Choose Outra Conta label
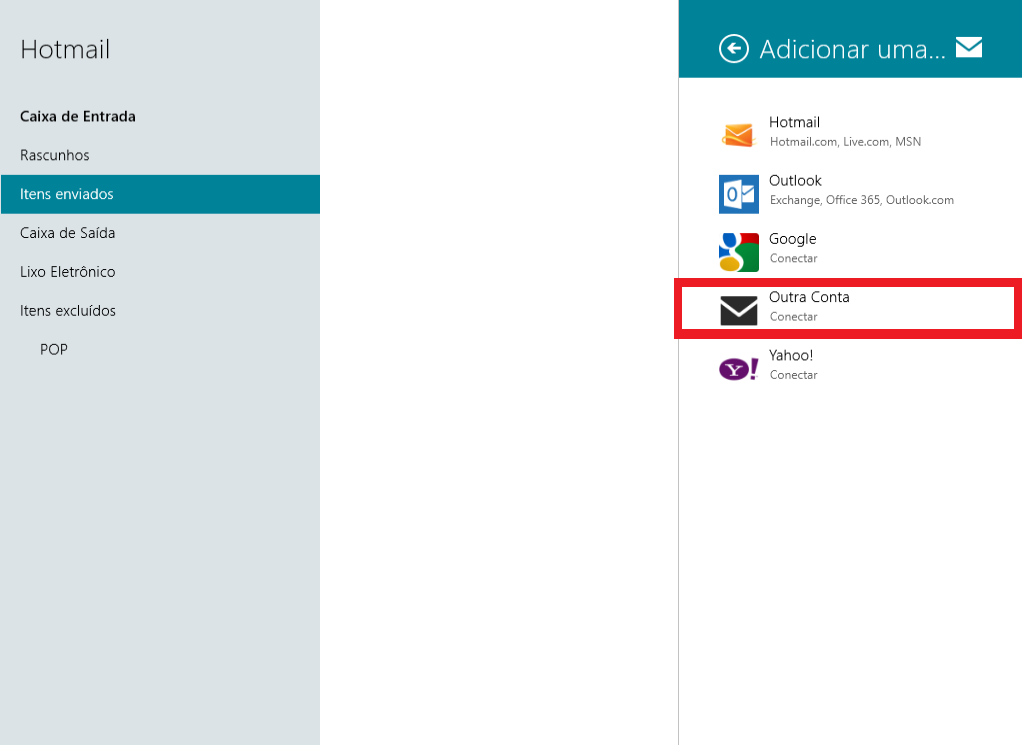The height and width of the screenshot is (745, 1022). [x=809, y=297]
